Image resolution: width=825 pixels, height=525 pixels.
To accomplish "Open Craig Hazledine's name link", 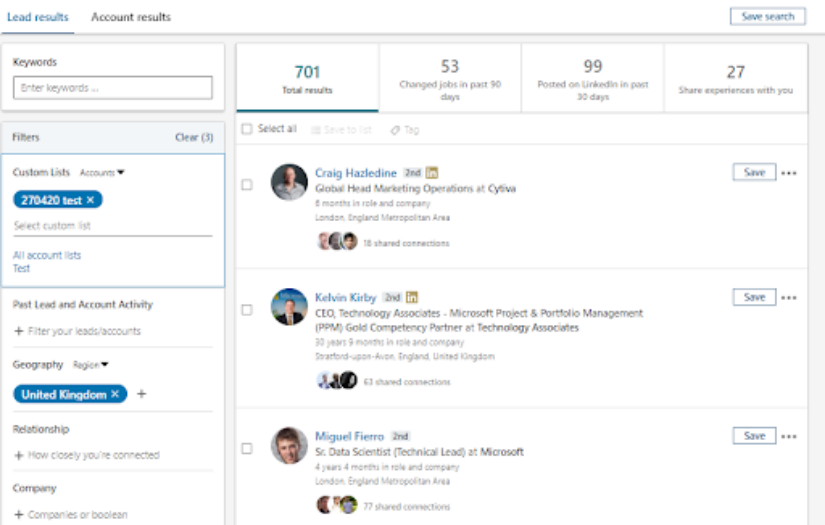I will tap(356, 173).
